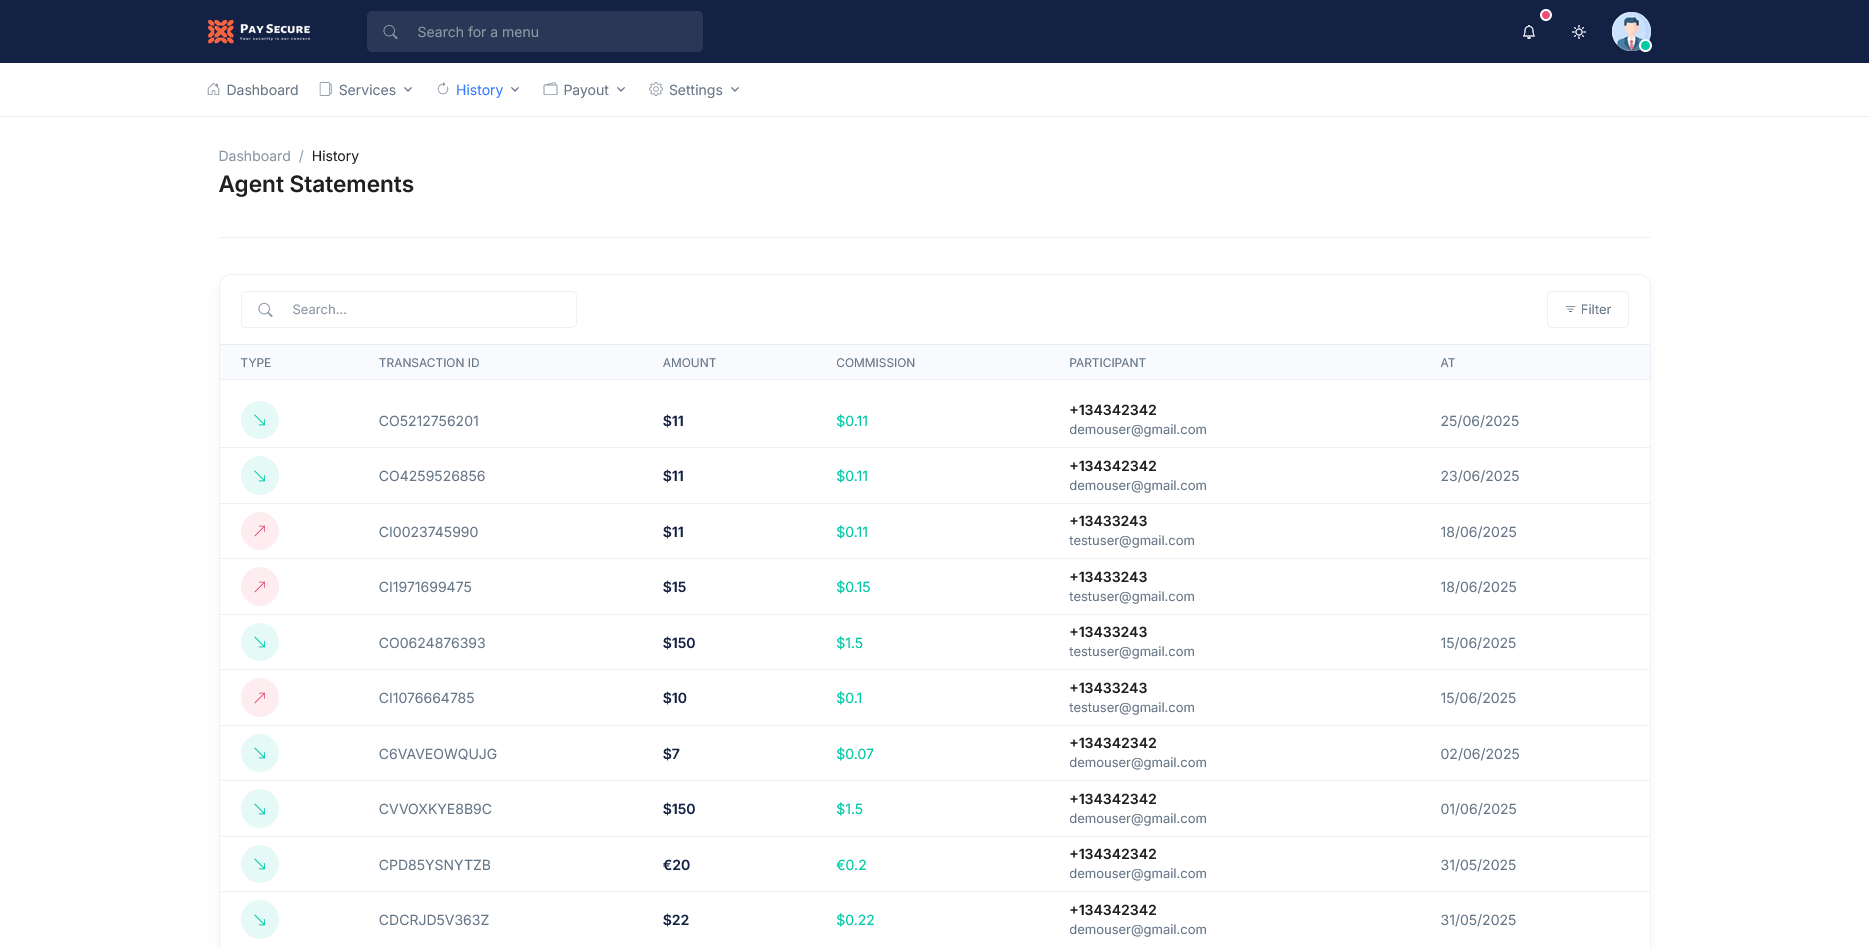The width and height of the screenshot is (1869, 947).
Task: Open the Dashboard breadcrumb link
Action: coord(254,156)
